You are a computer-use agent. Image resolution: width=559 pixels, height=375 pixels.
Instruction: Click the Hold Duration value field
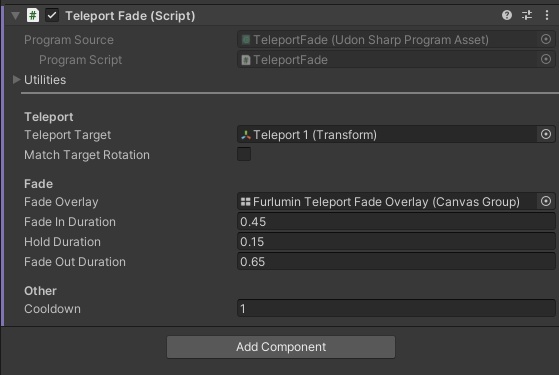[396, 241]
